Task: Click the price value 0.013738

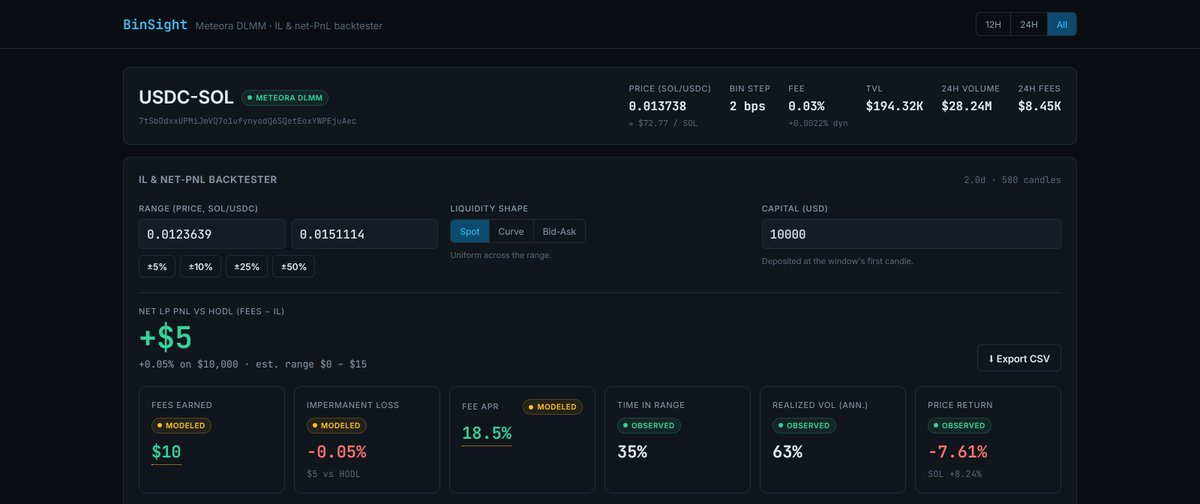Action: pos(657,106)
